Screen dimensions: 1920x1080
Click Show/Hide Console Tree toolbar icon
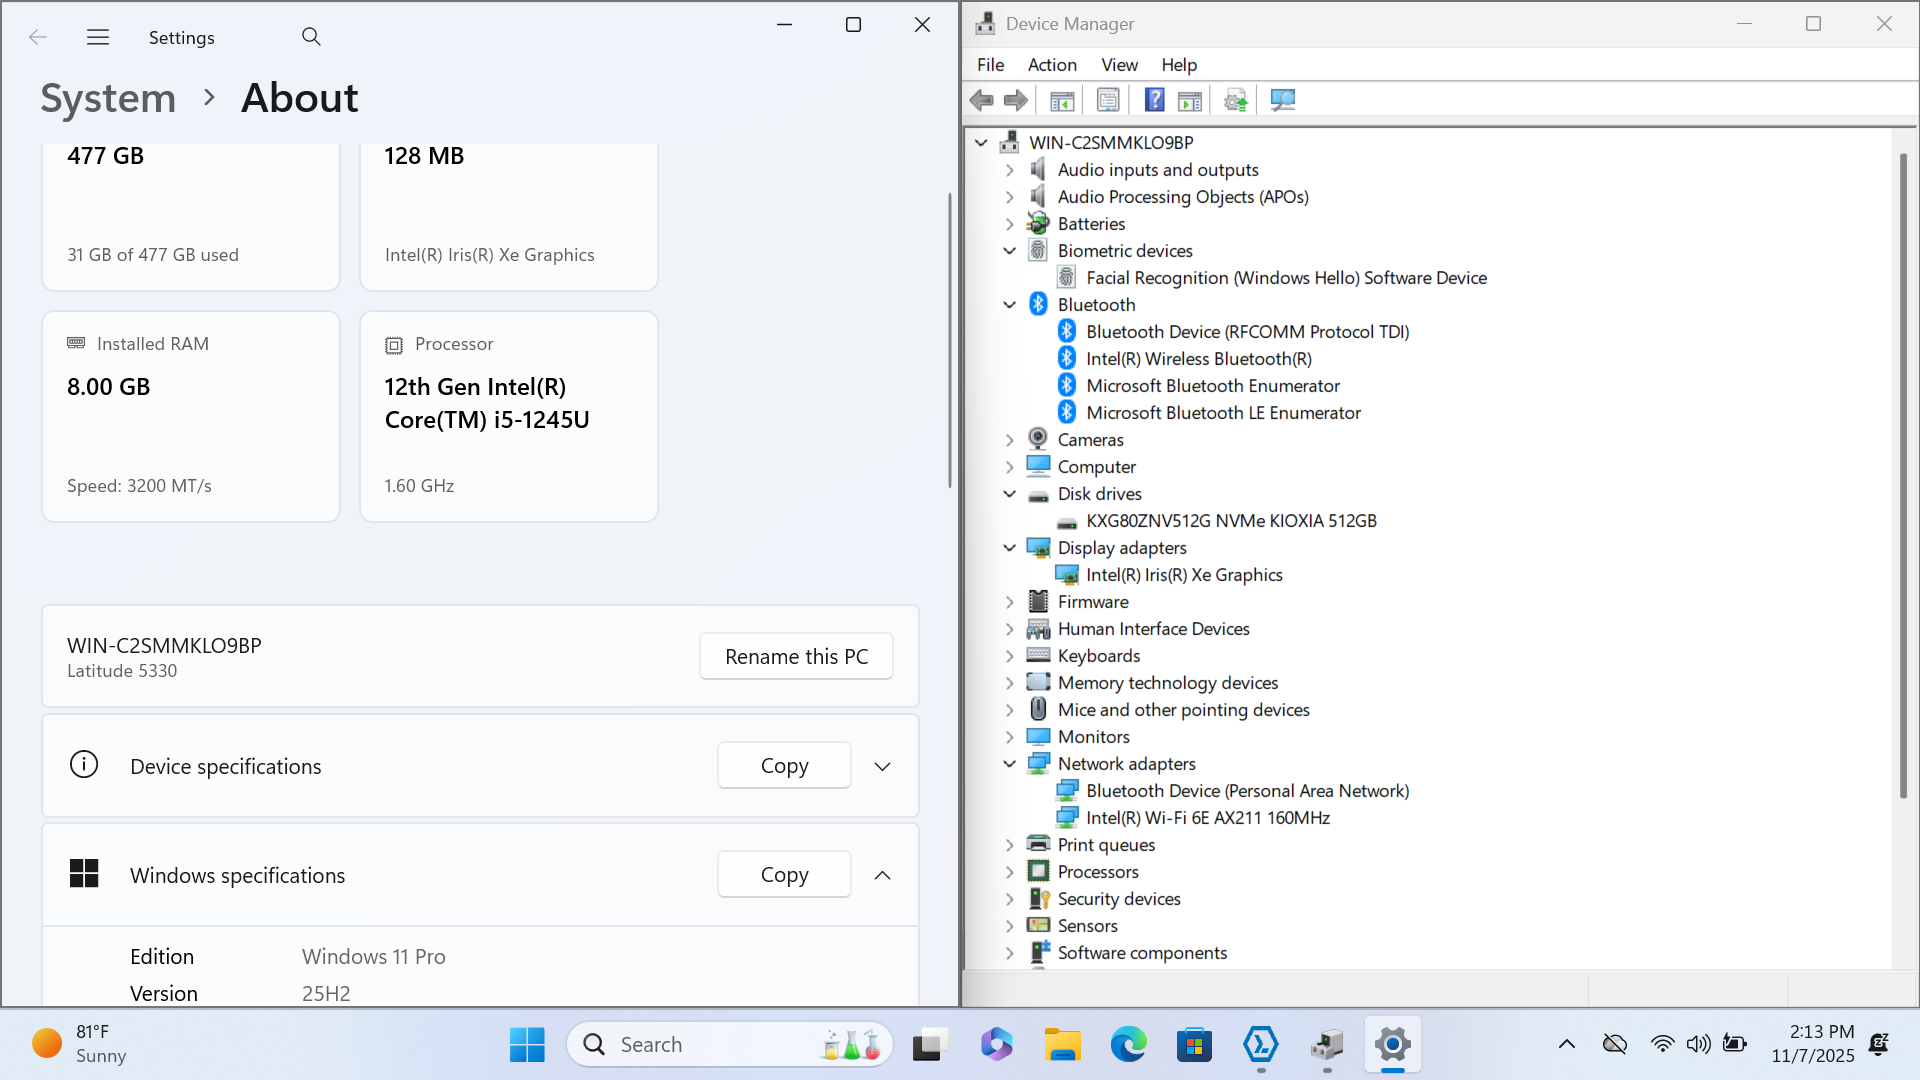(1062, 100)
